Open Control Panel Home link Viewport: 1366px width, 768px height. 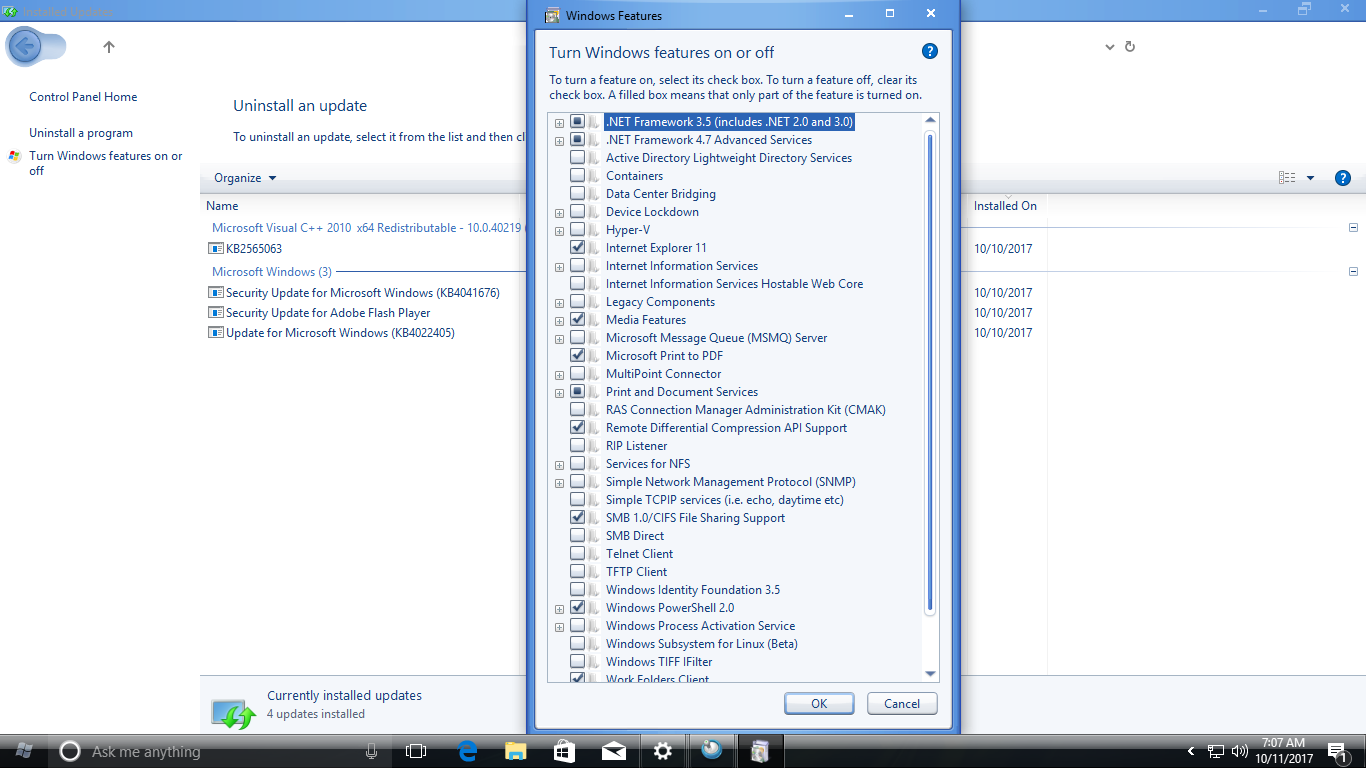(x=83, y=97)
